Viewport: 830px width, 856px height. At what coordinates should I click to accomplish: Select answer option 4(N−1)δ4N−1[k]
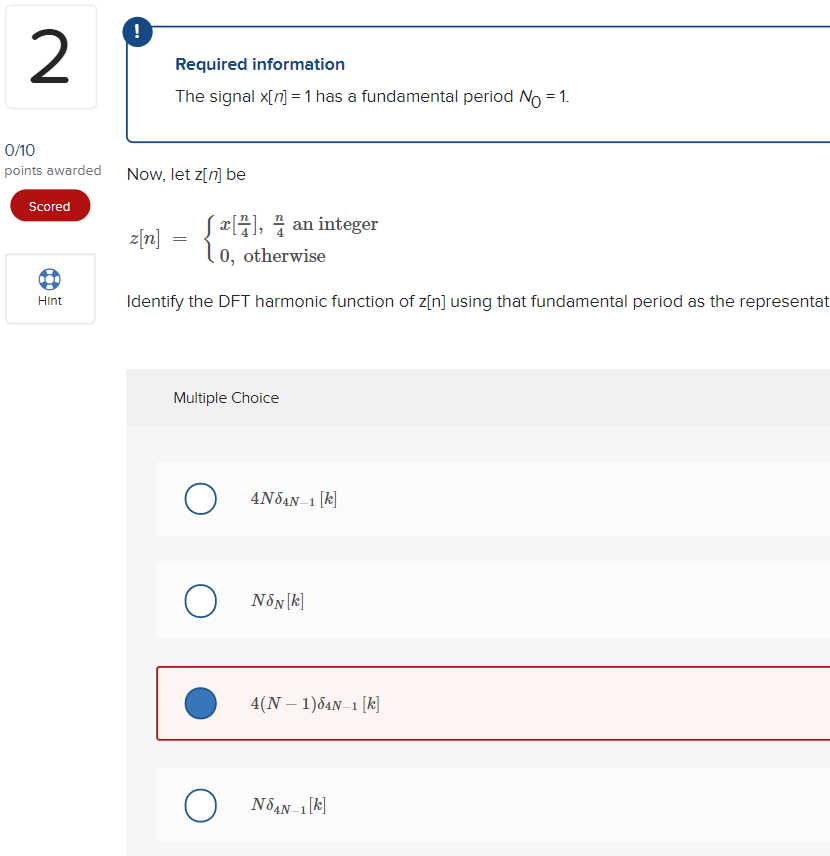pyautogui.click(x=315, y=703)
